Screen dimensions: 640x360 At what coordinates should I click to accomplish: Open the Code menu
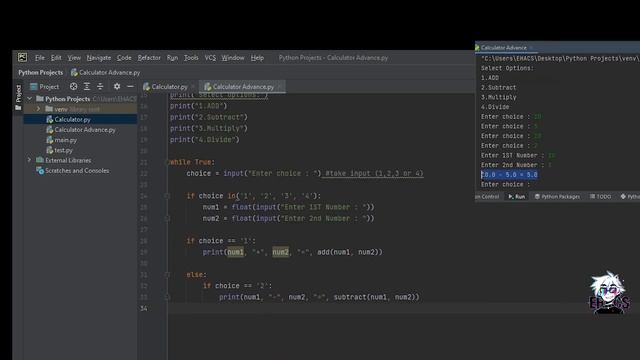pos(124,58)
